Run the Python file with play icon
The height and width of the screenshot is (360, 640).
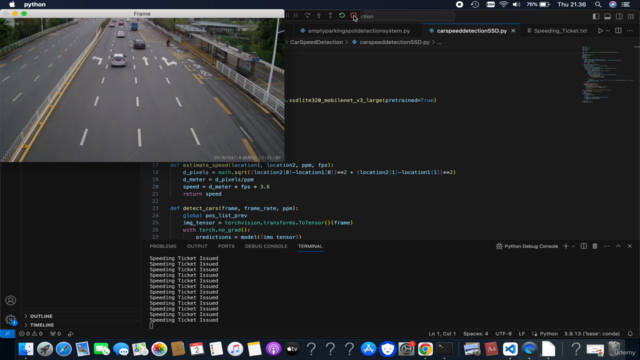tap(600, 31)
